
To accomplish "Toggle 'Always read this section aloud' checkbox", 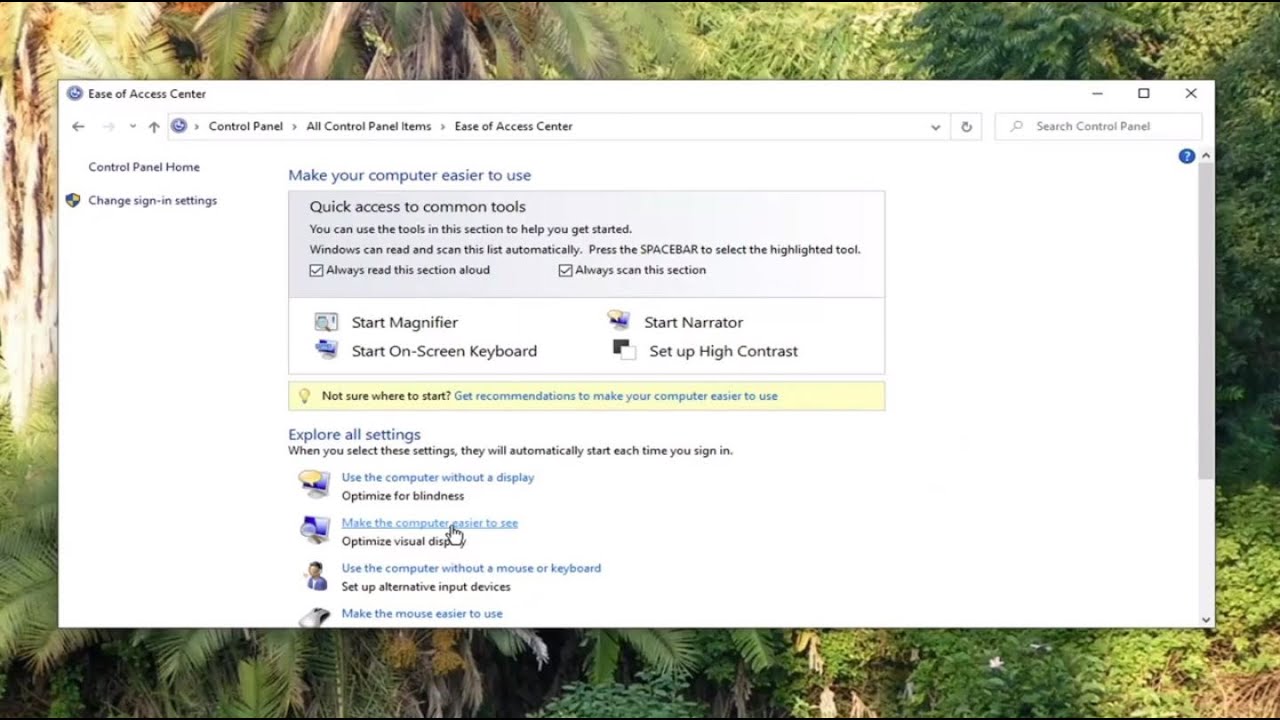I will pyautogui.click(x=316, y=270).
